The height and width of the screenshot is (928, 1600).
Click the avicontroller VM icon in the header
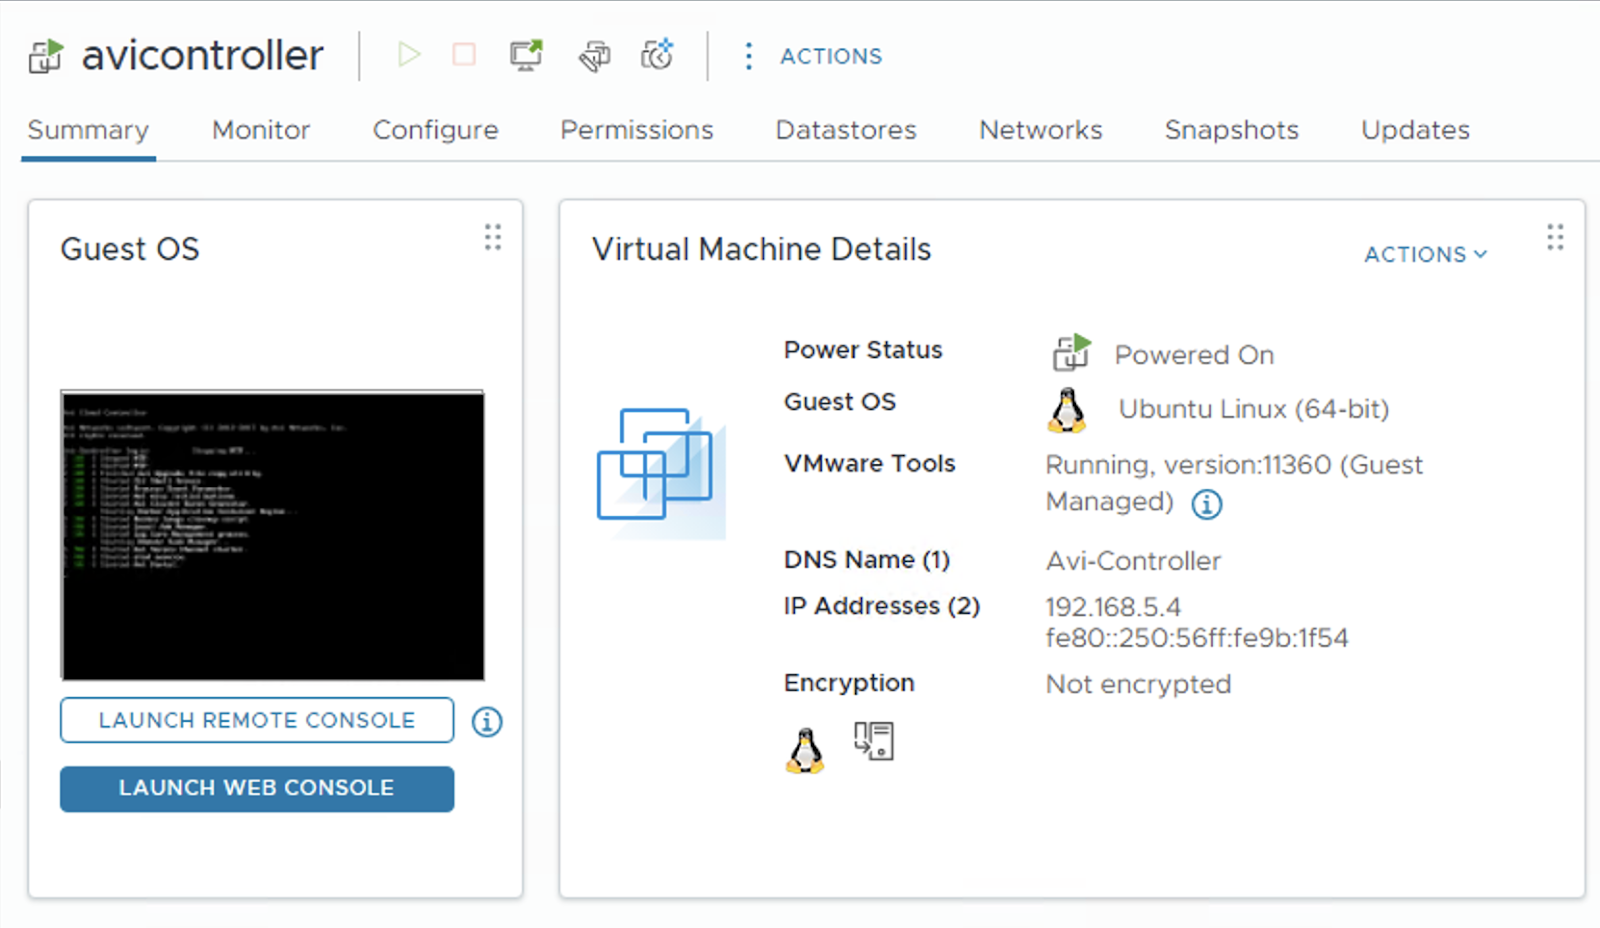(46, 56)
